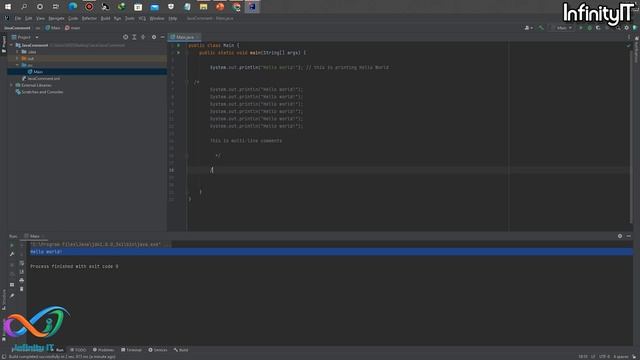The height and width of the screenshot is (360, 640).
Task: Open the Navigate menu
Action: pyautogui.click(x=56, y=18)
